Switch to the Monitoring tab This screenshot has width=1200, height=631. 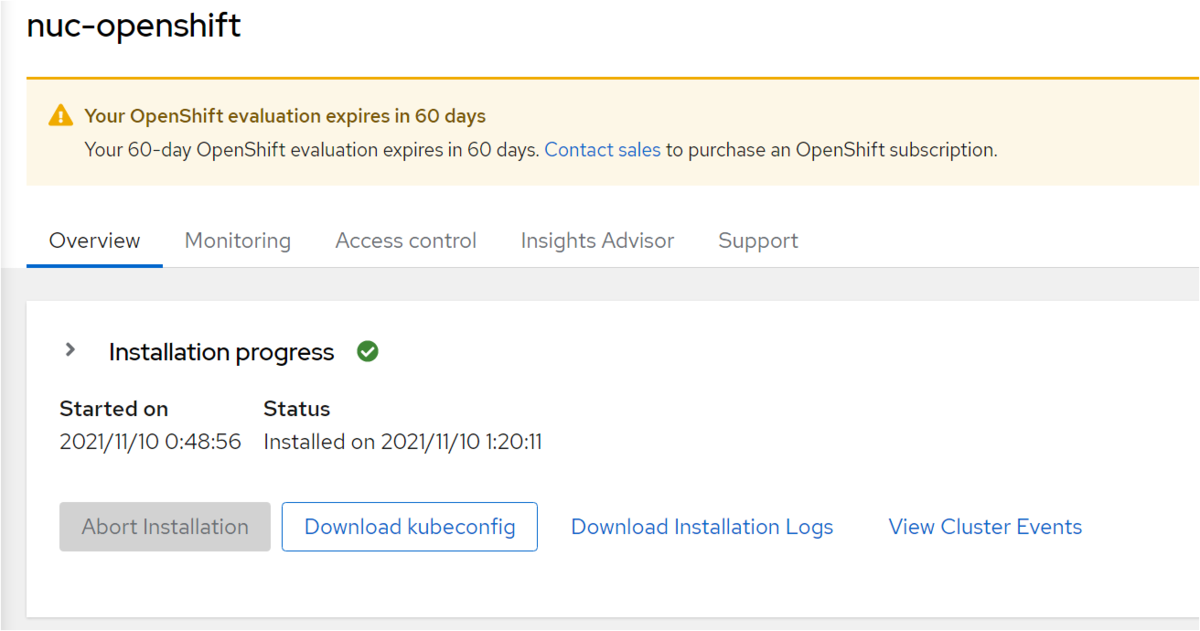238,241
